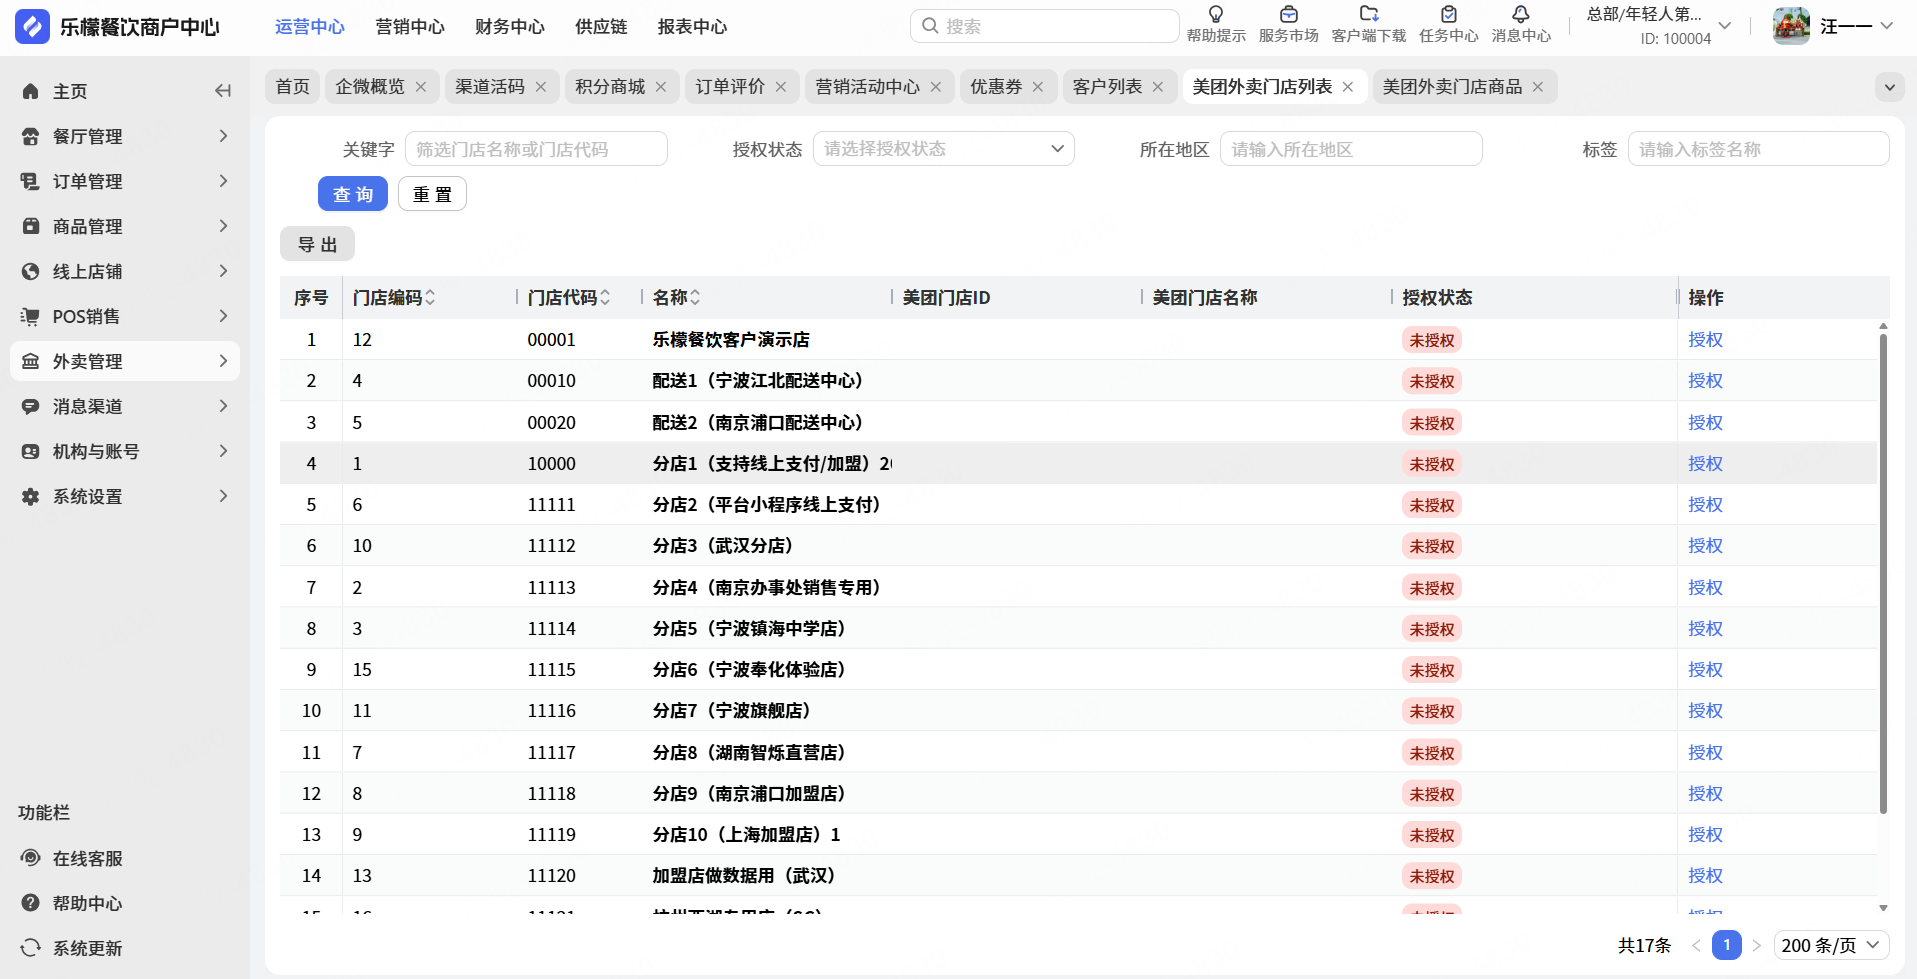Sort table by 门店编码 column

430,298
